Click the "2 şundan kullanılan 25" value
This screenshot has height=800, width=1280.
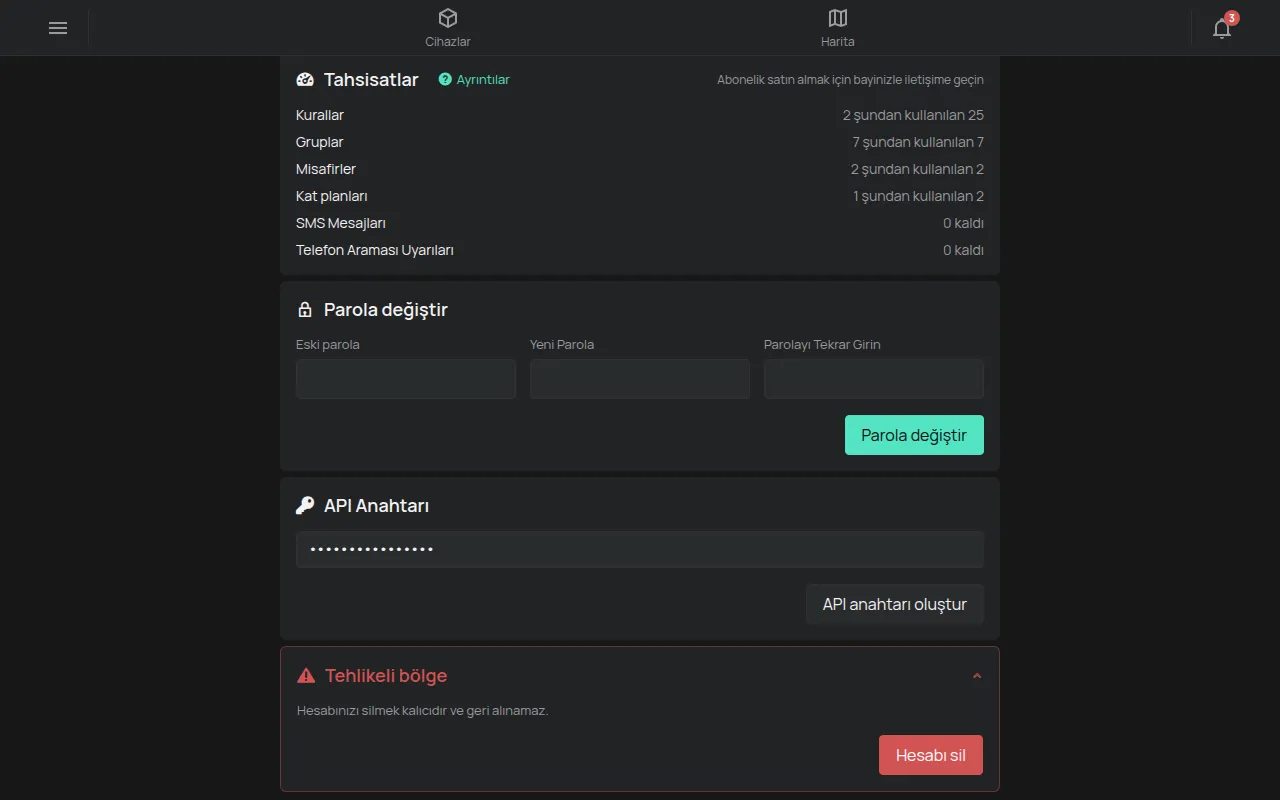pyautogui.click(x=913, y=115)
